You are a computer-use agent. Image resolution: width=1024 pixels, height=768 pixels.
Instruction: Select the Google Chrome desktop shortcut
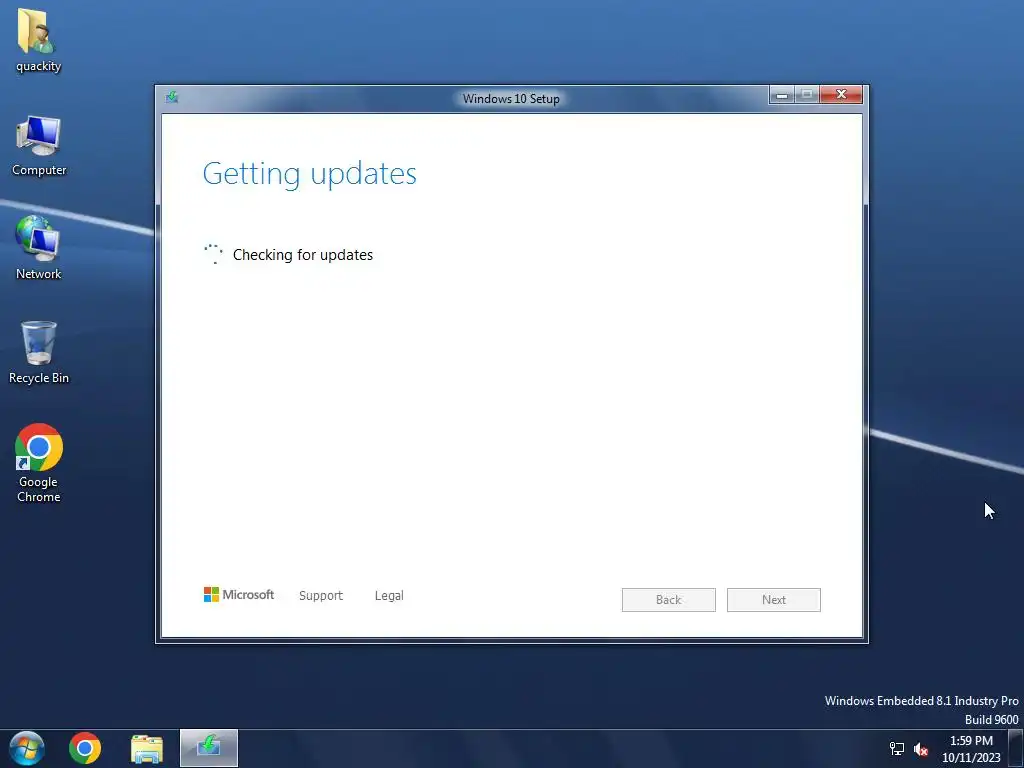[x=39, y=463]
